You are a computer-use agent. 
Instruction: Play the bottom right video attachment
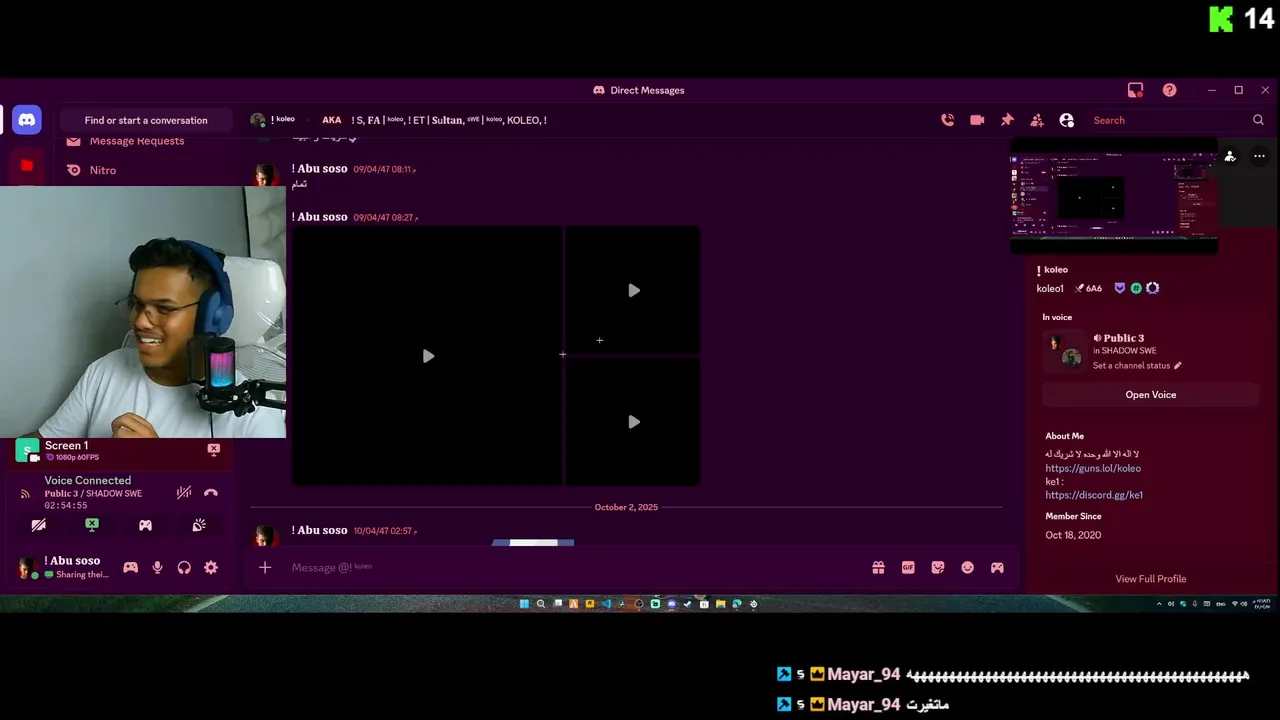click(x=633, y=422)
